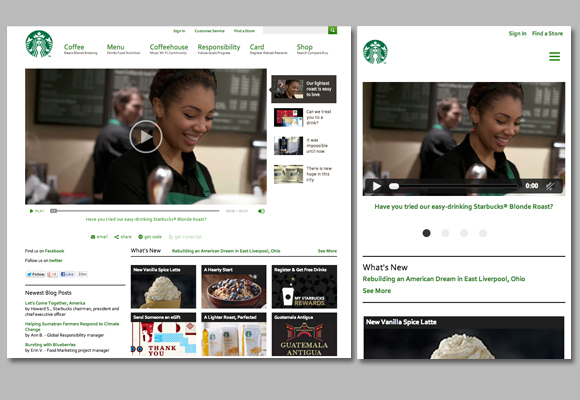Click the get code icon link
This screenshot has width=580, height=400.
[x=150, y=237]
